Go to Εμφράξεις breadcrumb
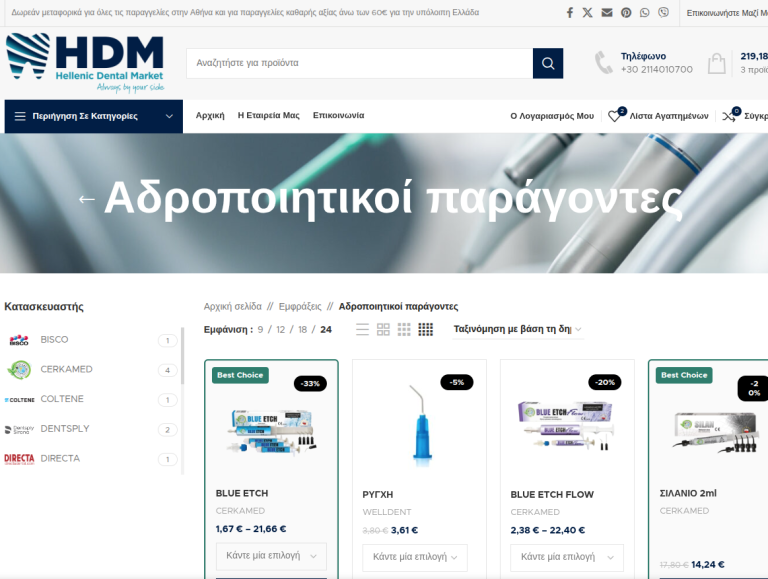 (300, 307)
